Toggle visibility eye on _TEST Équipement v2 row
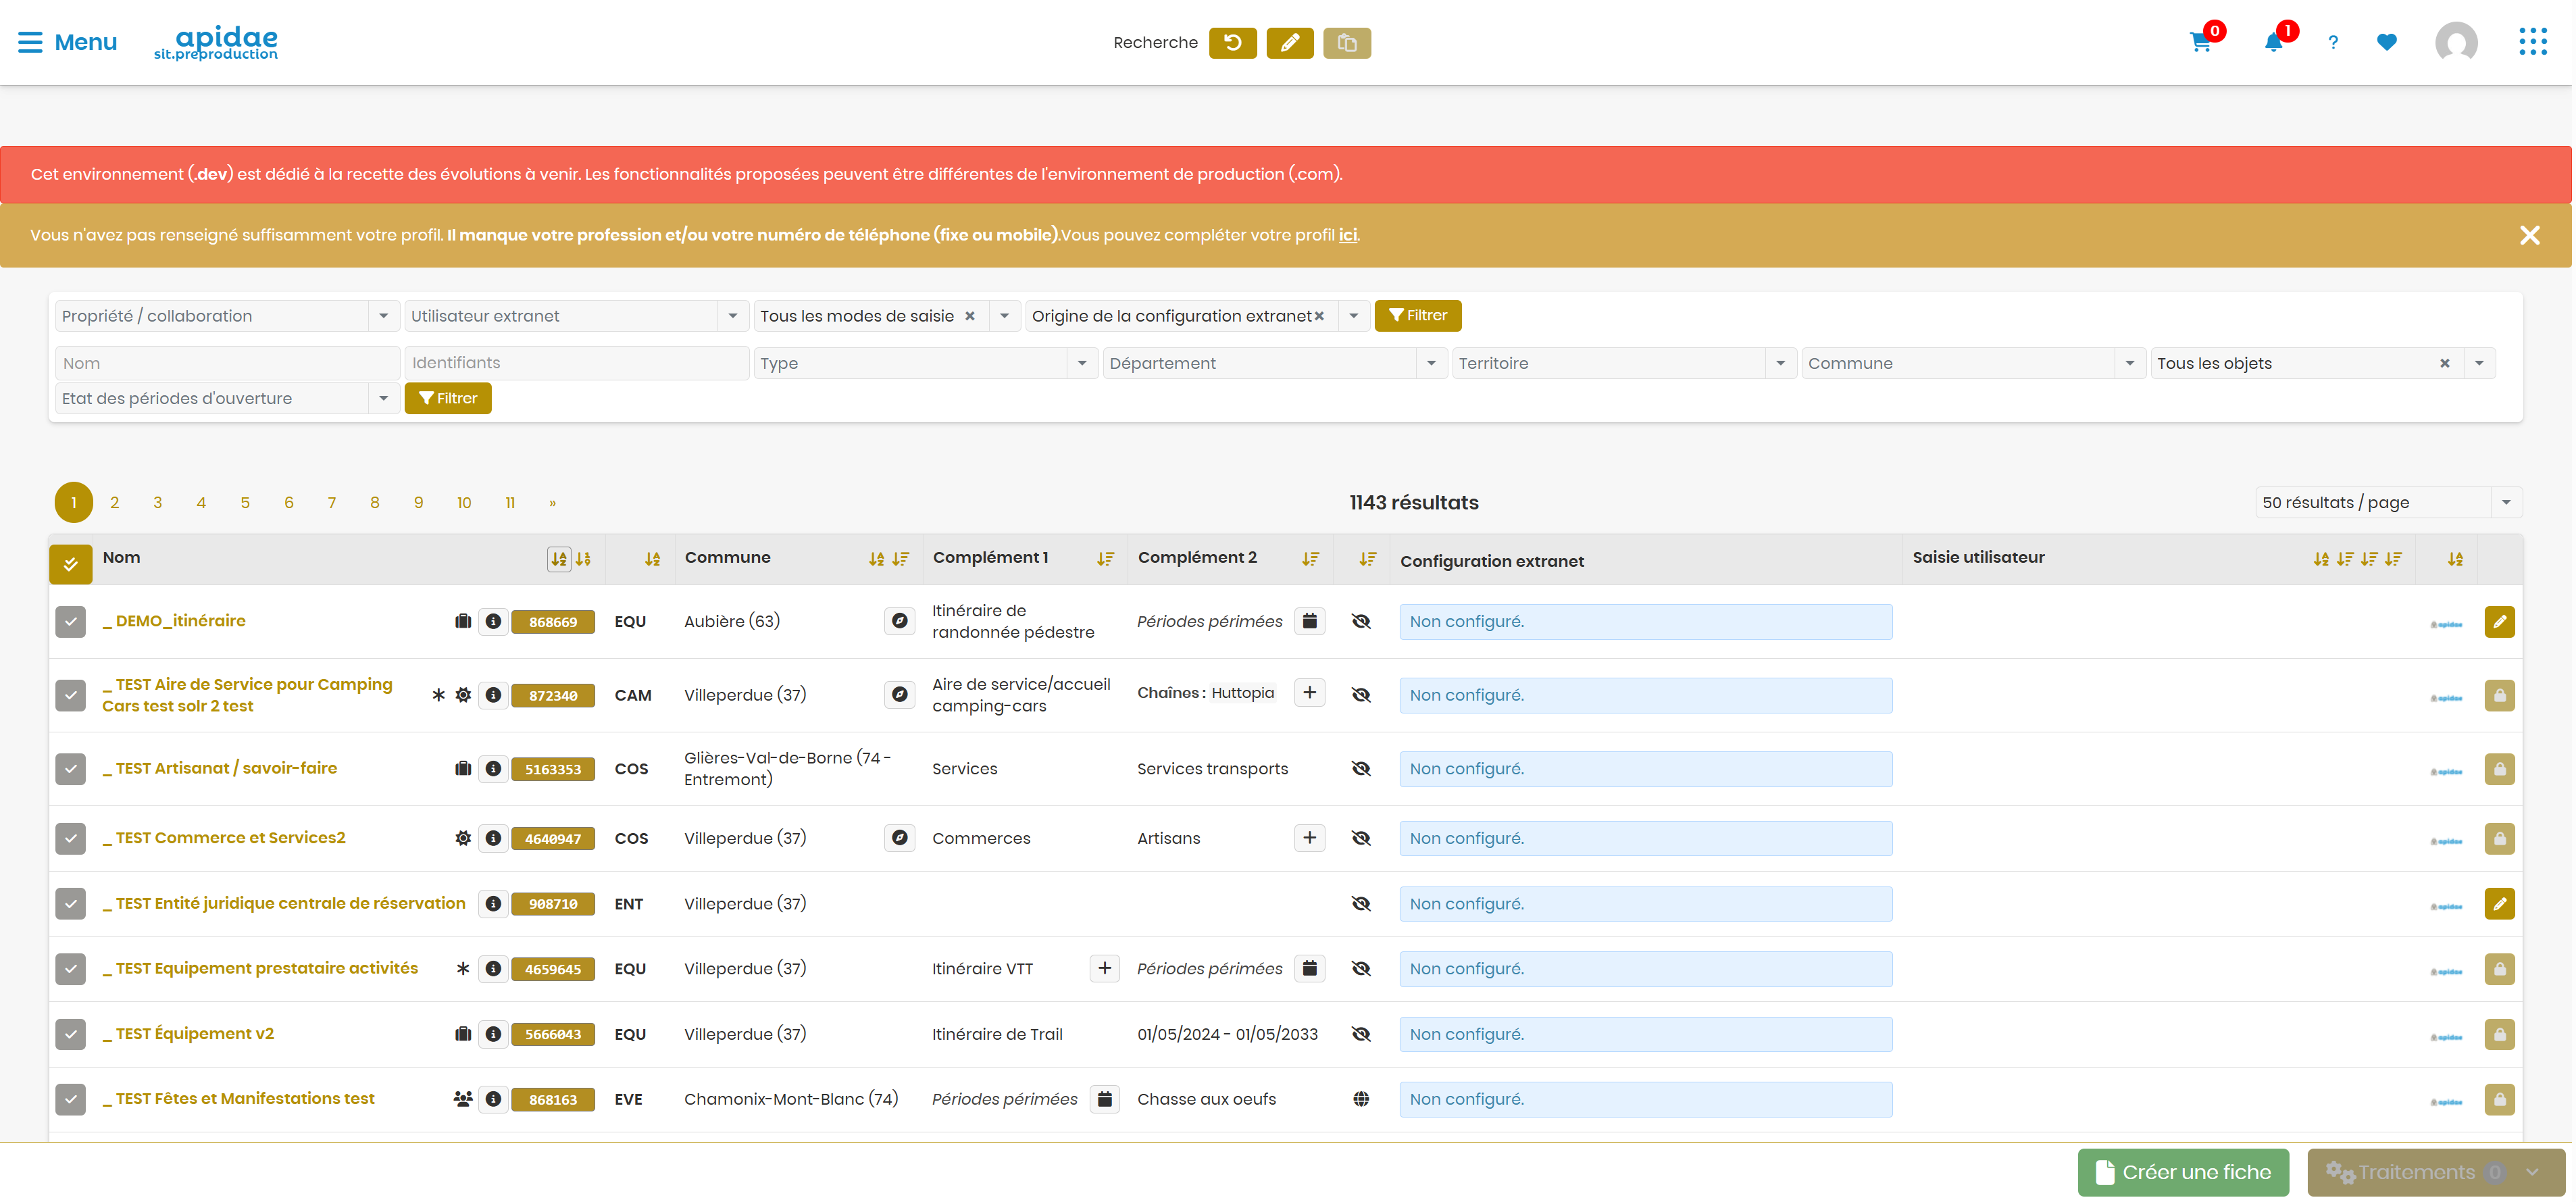Viewport: 2576px width, 1202px height. [1361, 1034]
